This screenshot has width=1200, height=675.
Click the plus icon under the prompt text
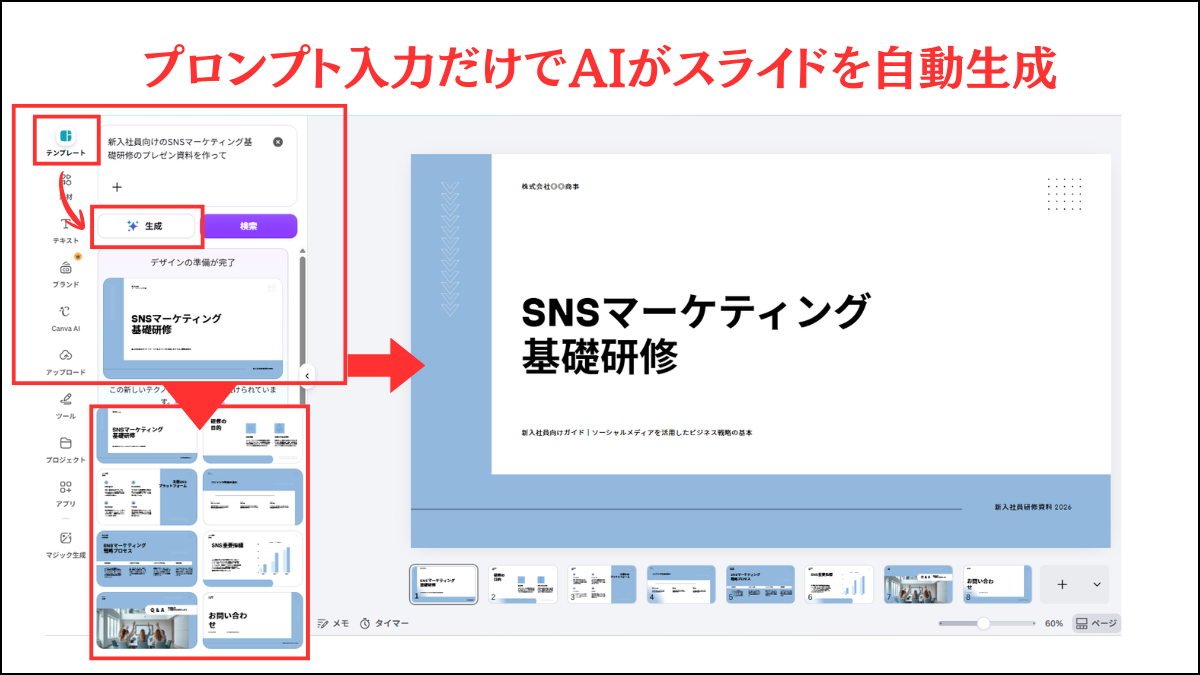[x=117, y=186]
